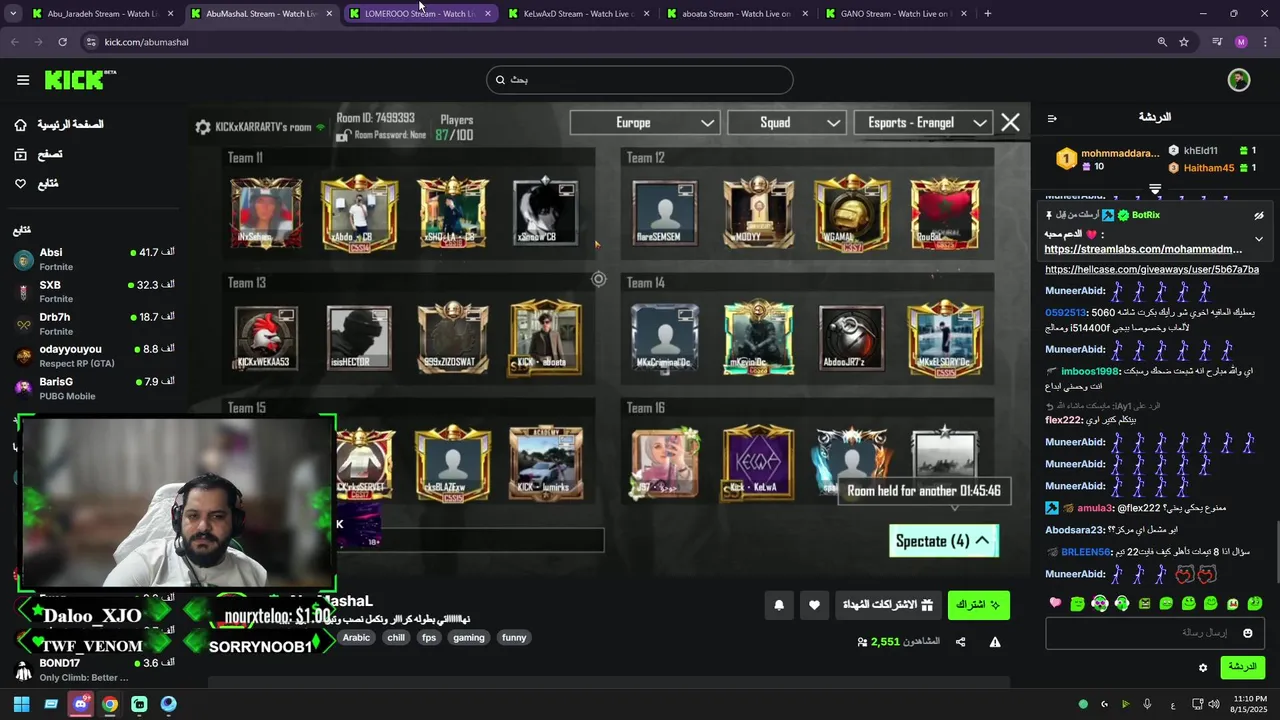Screen dimensions: 1280x720
Task: Open Chrome profile M avatar
Action: 1241,42
